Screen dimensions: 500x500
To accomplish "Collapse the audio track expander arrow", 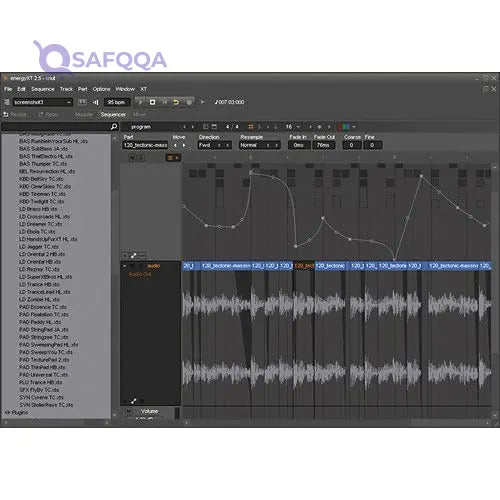I will 124,266.
